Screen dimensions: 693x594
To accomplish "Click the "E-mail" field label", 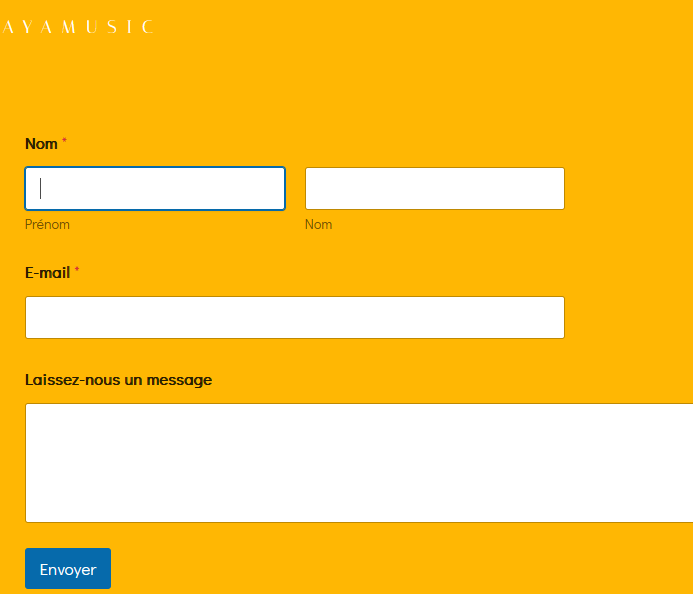I will [47, 272].
